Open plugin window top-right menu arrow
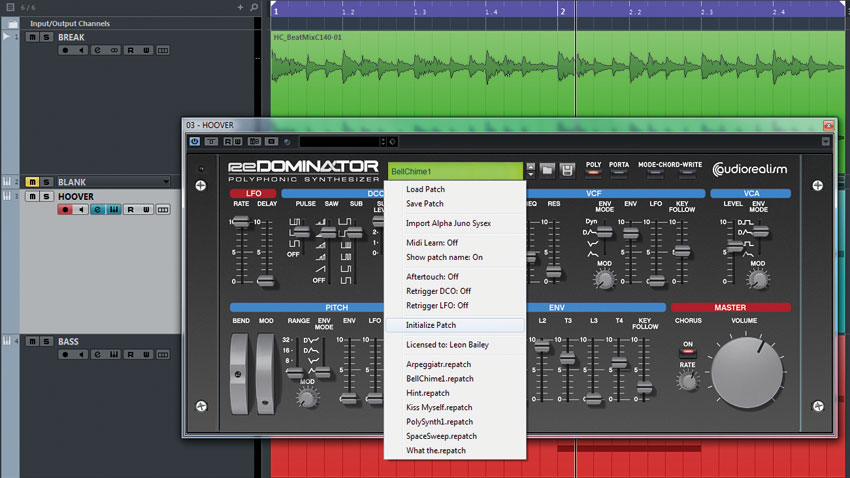Screen dimensions: 850x478 coord(826,142)
